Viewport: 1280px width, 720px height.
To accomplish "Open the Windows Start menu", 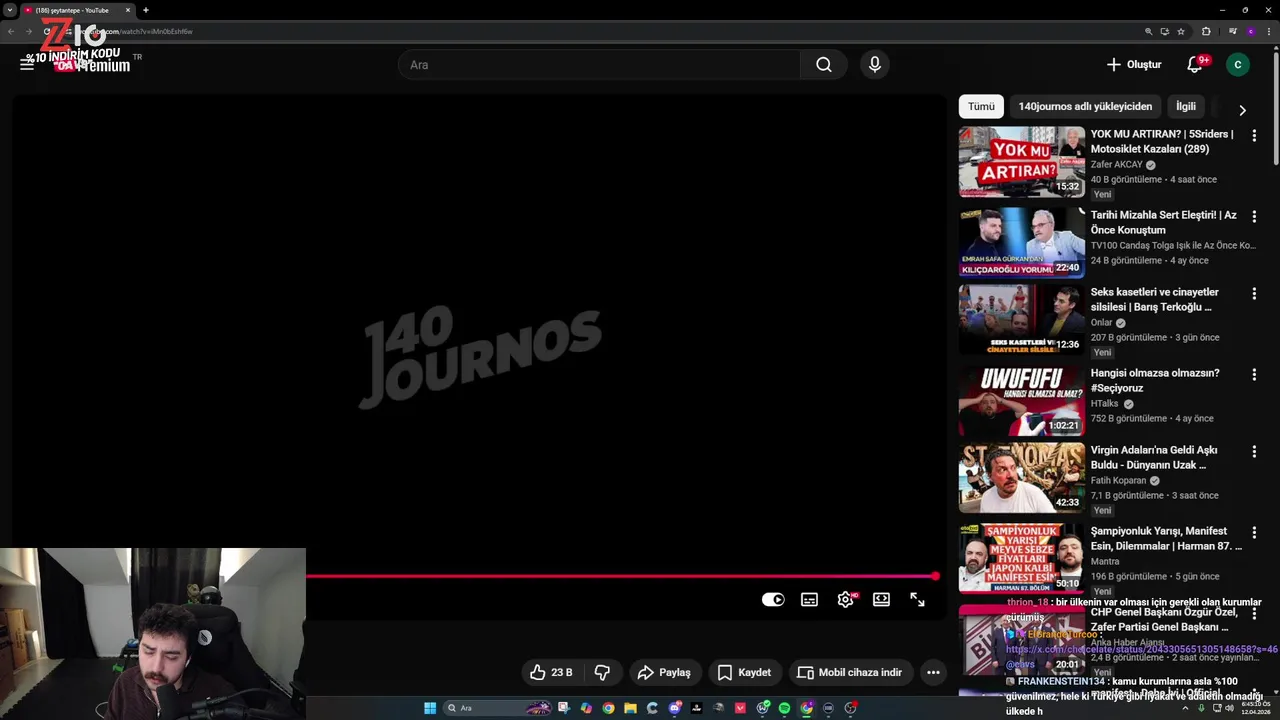I will pyautogui.click(x=430, y=708).
